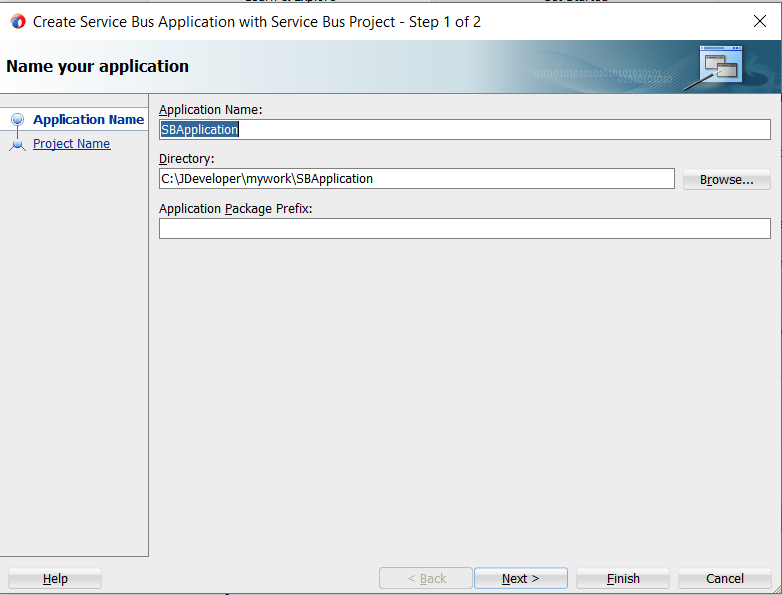
Task: Focus the Application Package Prefix field
Action: pos(465,229)
